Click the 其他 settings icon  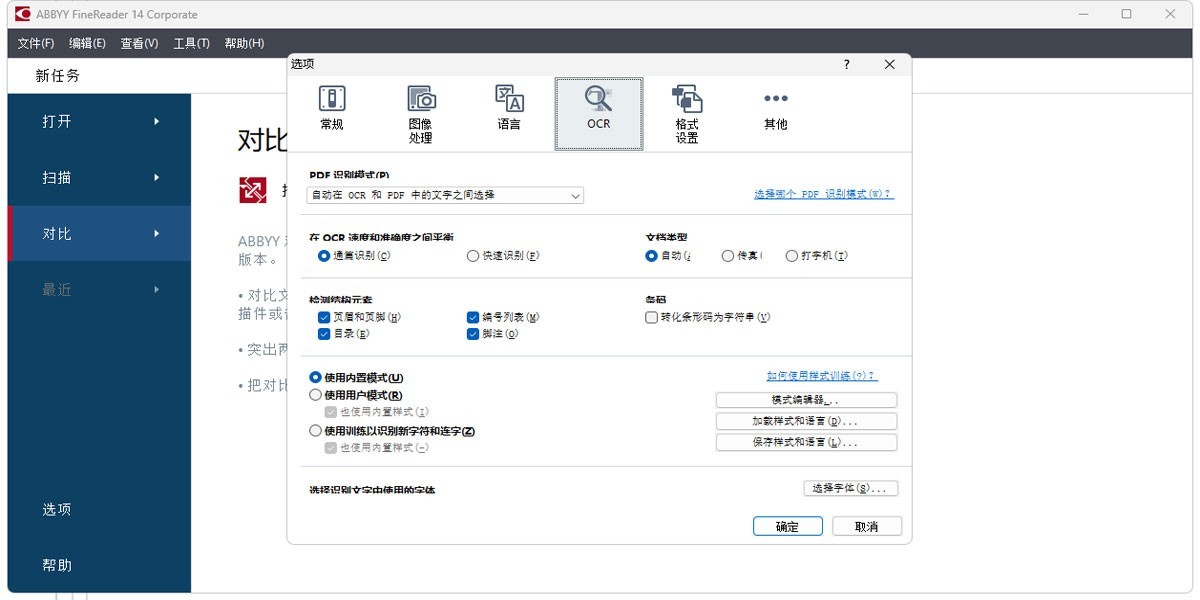[775, 110]
